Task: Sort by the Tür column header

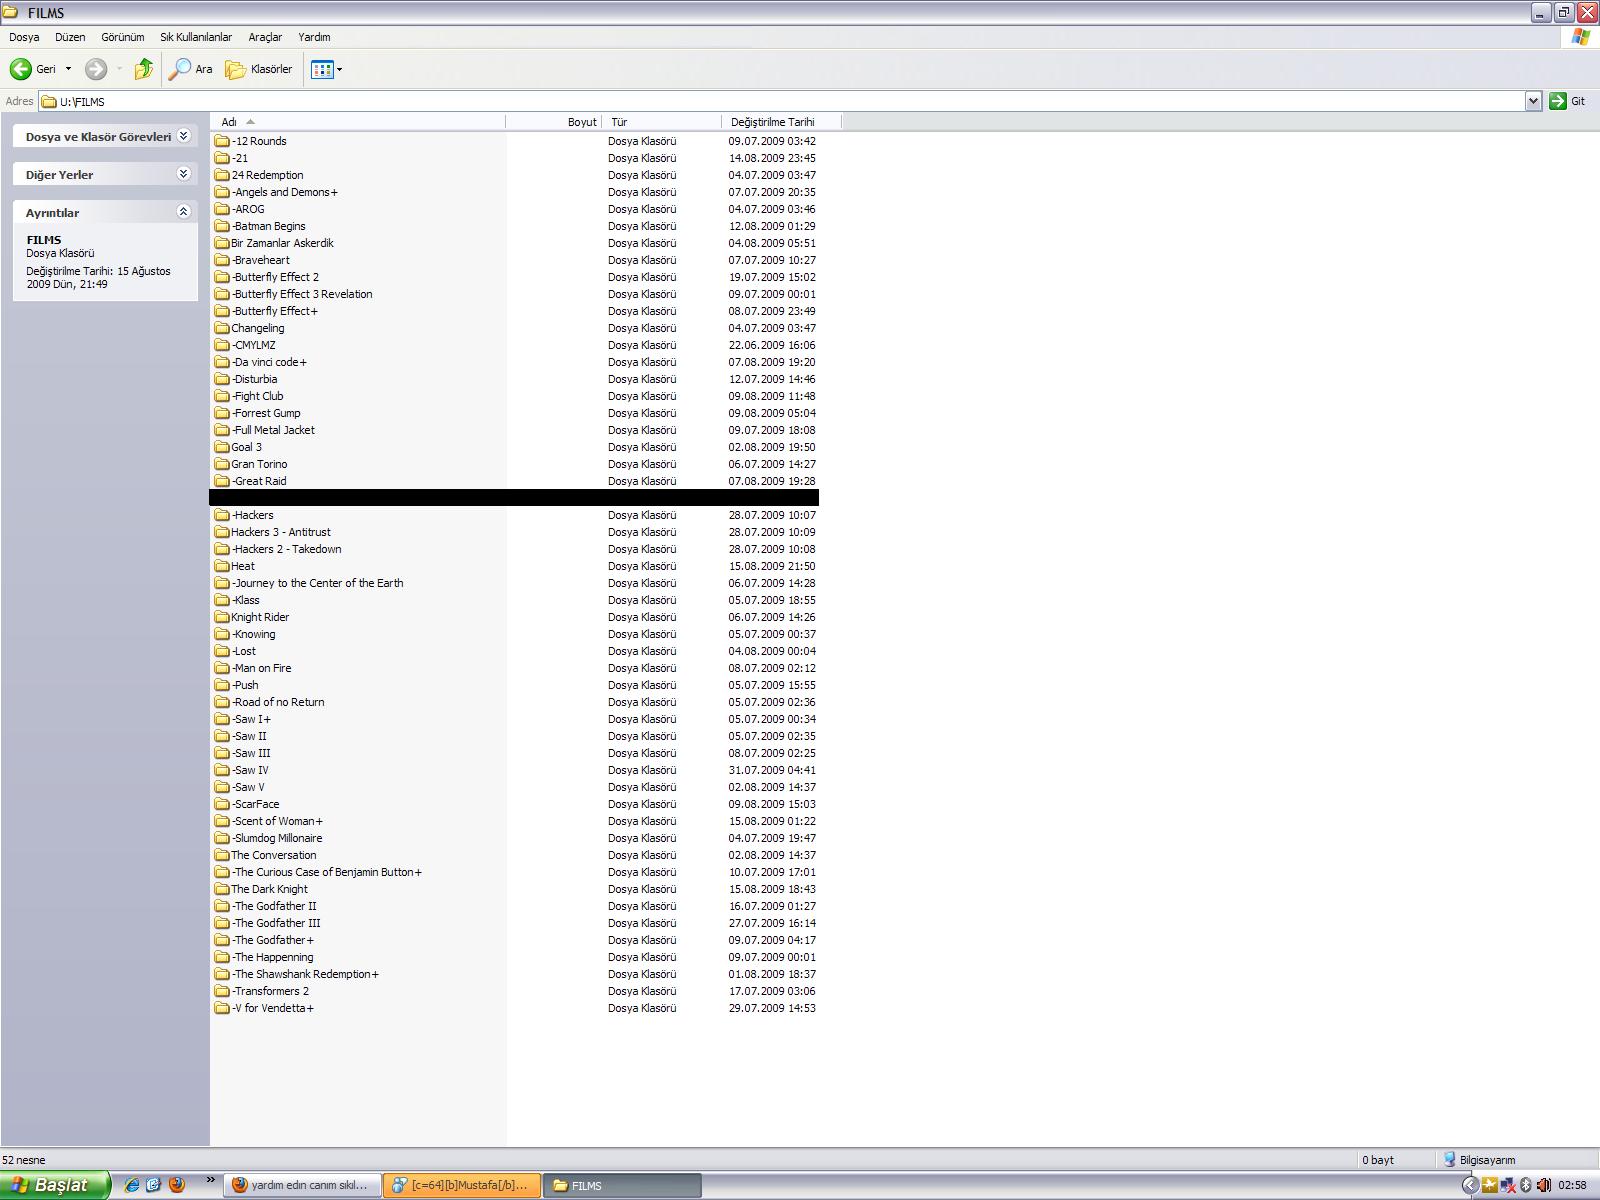Action: 662,122
